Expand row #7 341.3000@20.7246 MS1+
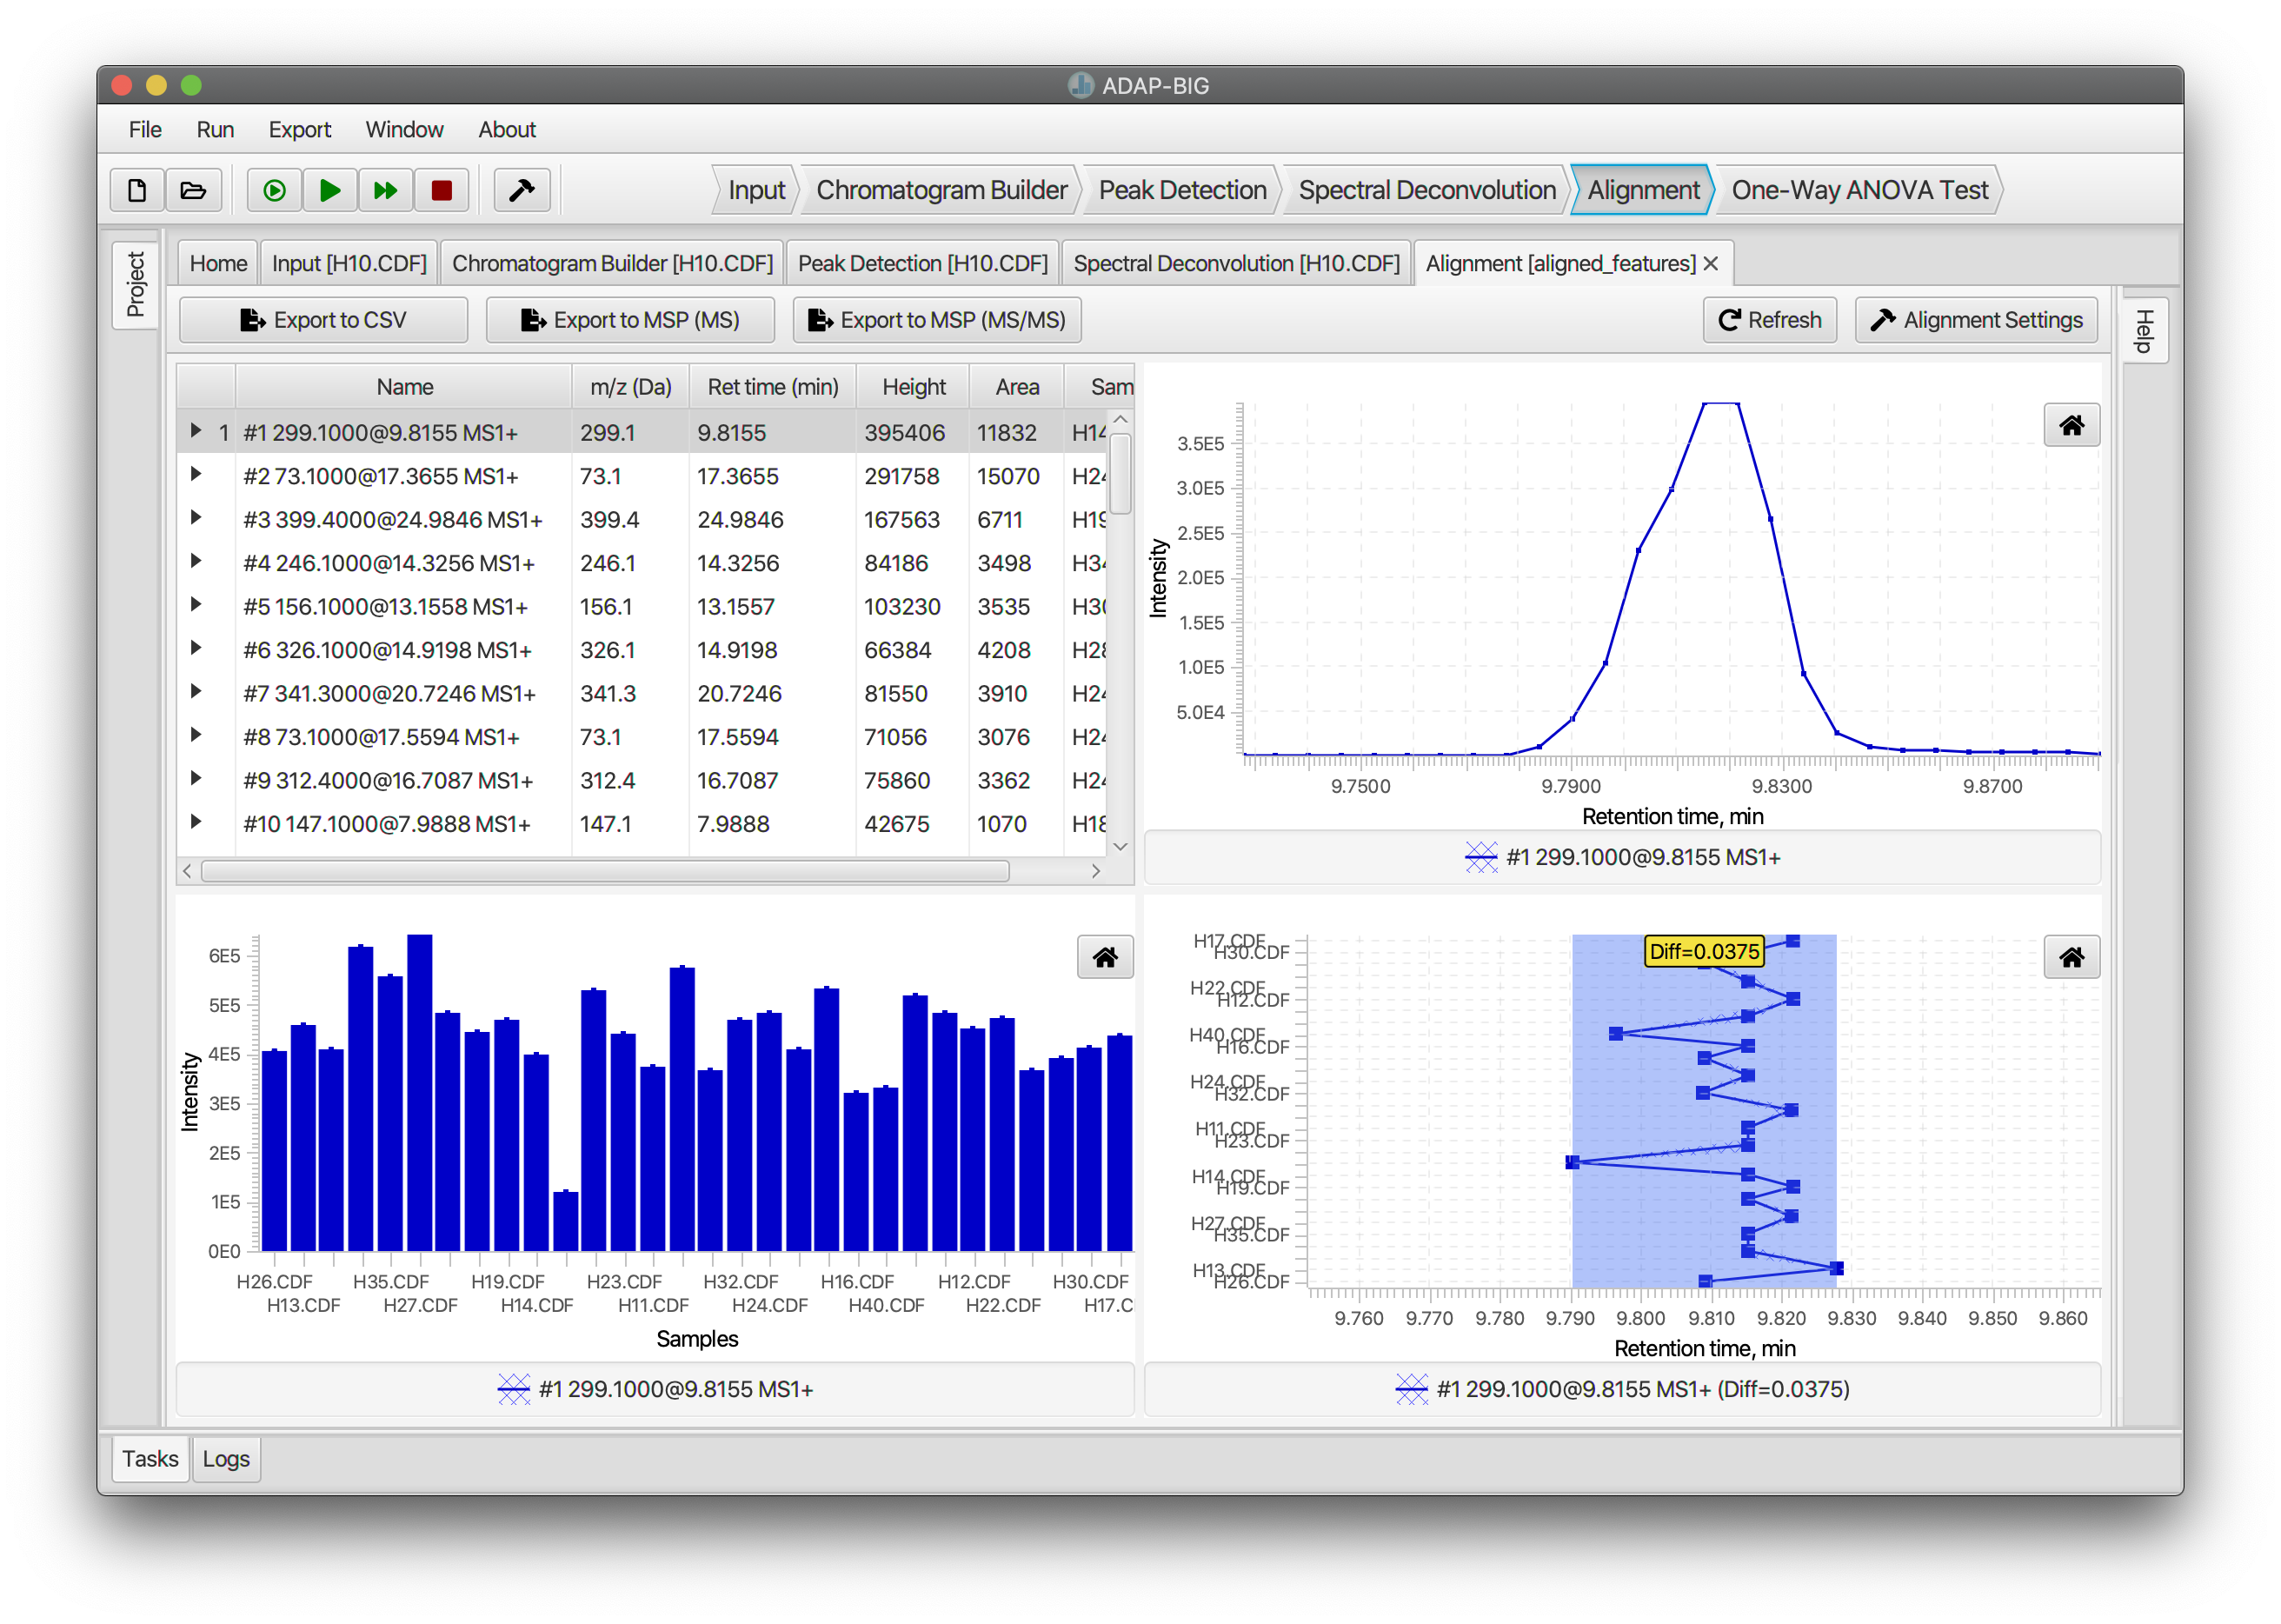The image size is (2281, 1624). [x=196, y=692]
